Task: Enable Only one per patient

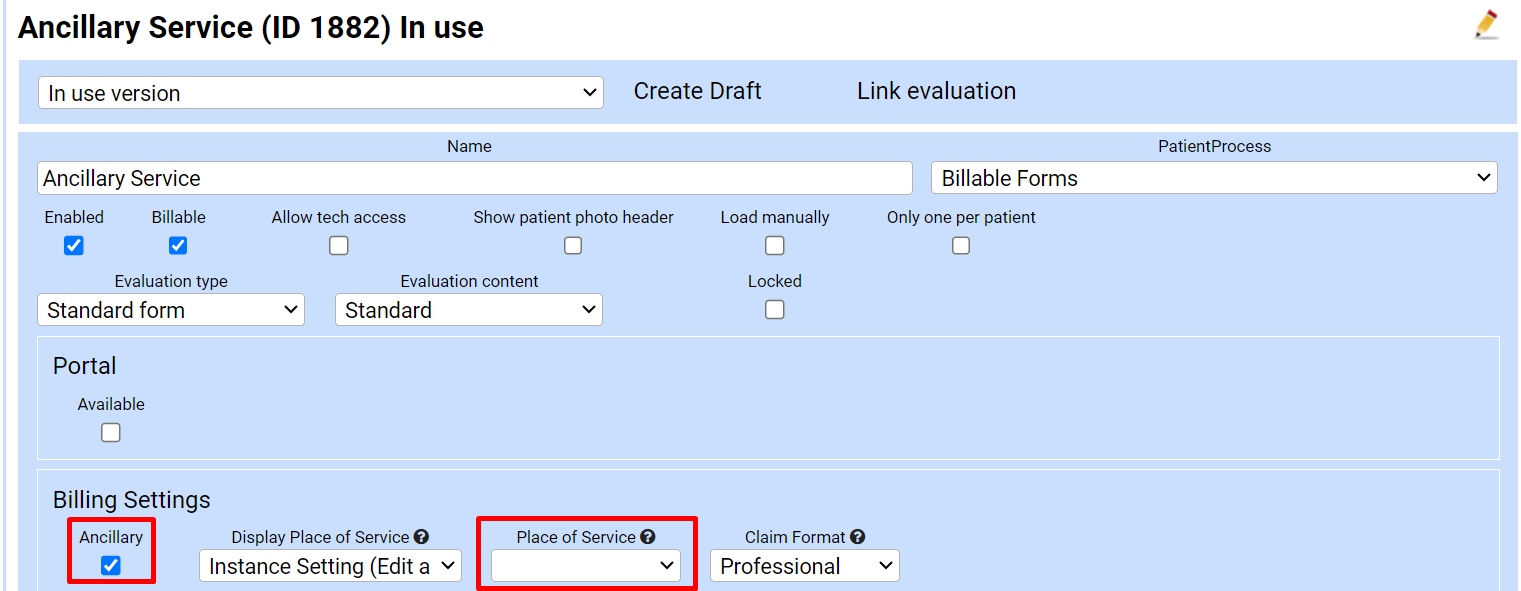Action: tap(961, 245)
